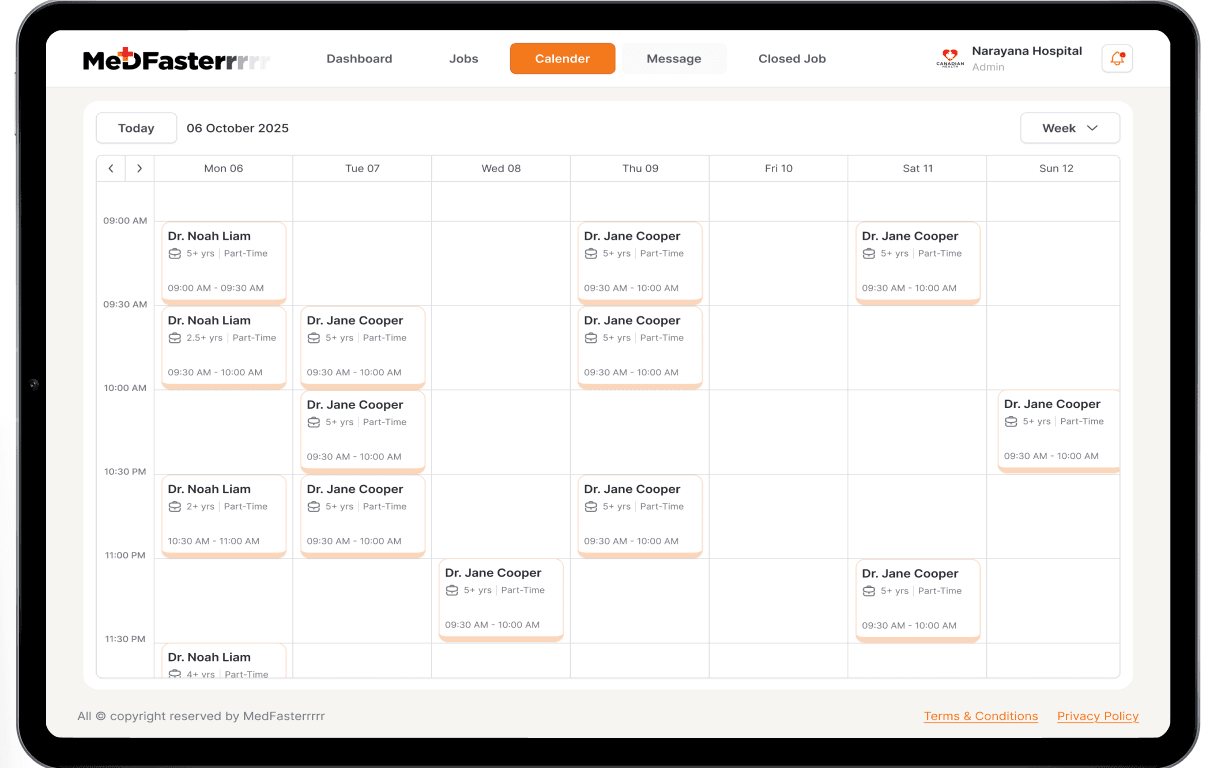This screenshot has width=1215, height=768.
Task: Click the briefcase icon on Wednesday's Dr. Jane Cooper card
Action: (451, 590)
